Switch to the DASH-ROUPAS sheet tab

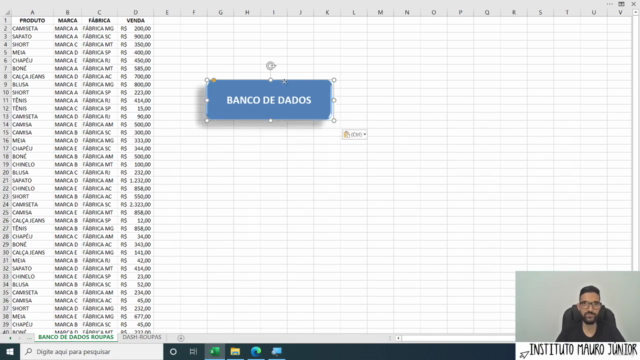(142, 337)
